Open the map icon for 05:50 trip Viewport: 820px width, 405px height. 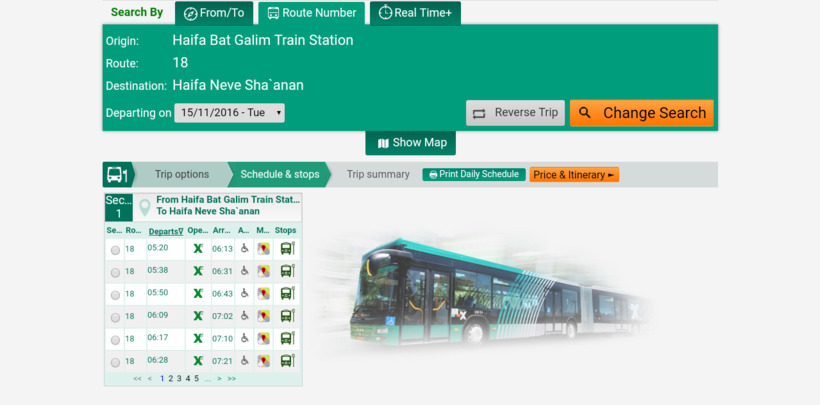point(264,294)
